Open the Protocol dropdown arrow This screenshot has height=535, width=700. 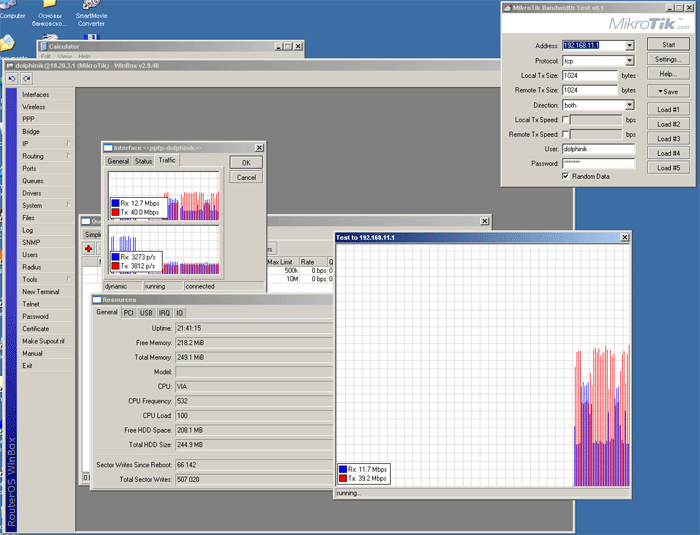[x=629, y=61]
